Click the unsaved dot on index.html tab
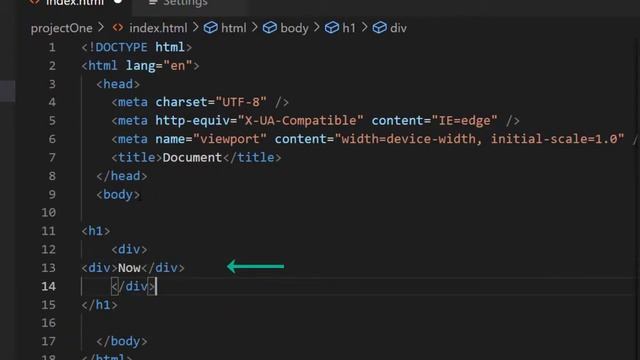This screenshot has width=640, height=360. (118, 2)
